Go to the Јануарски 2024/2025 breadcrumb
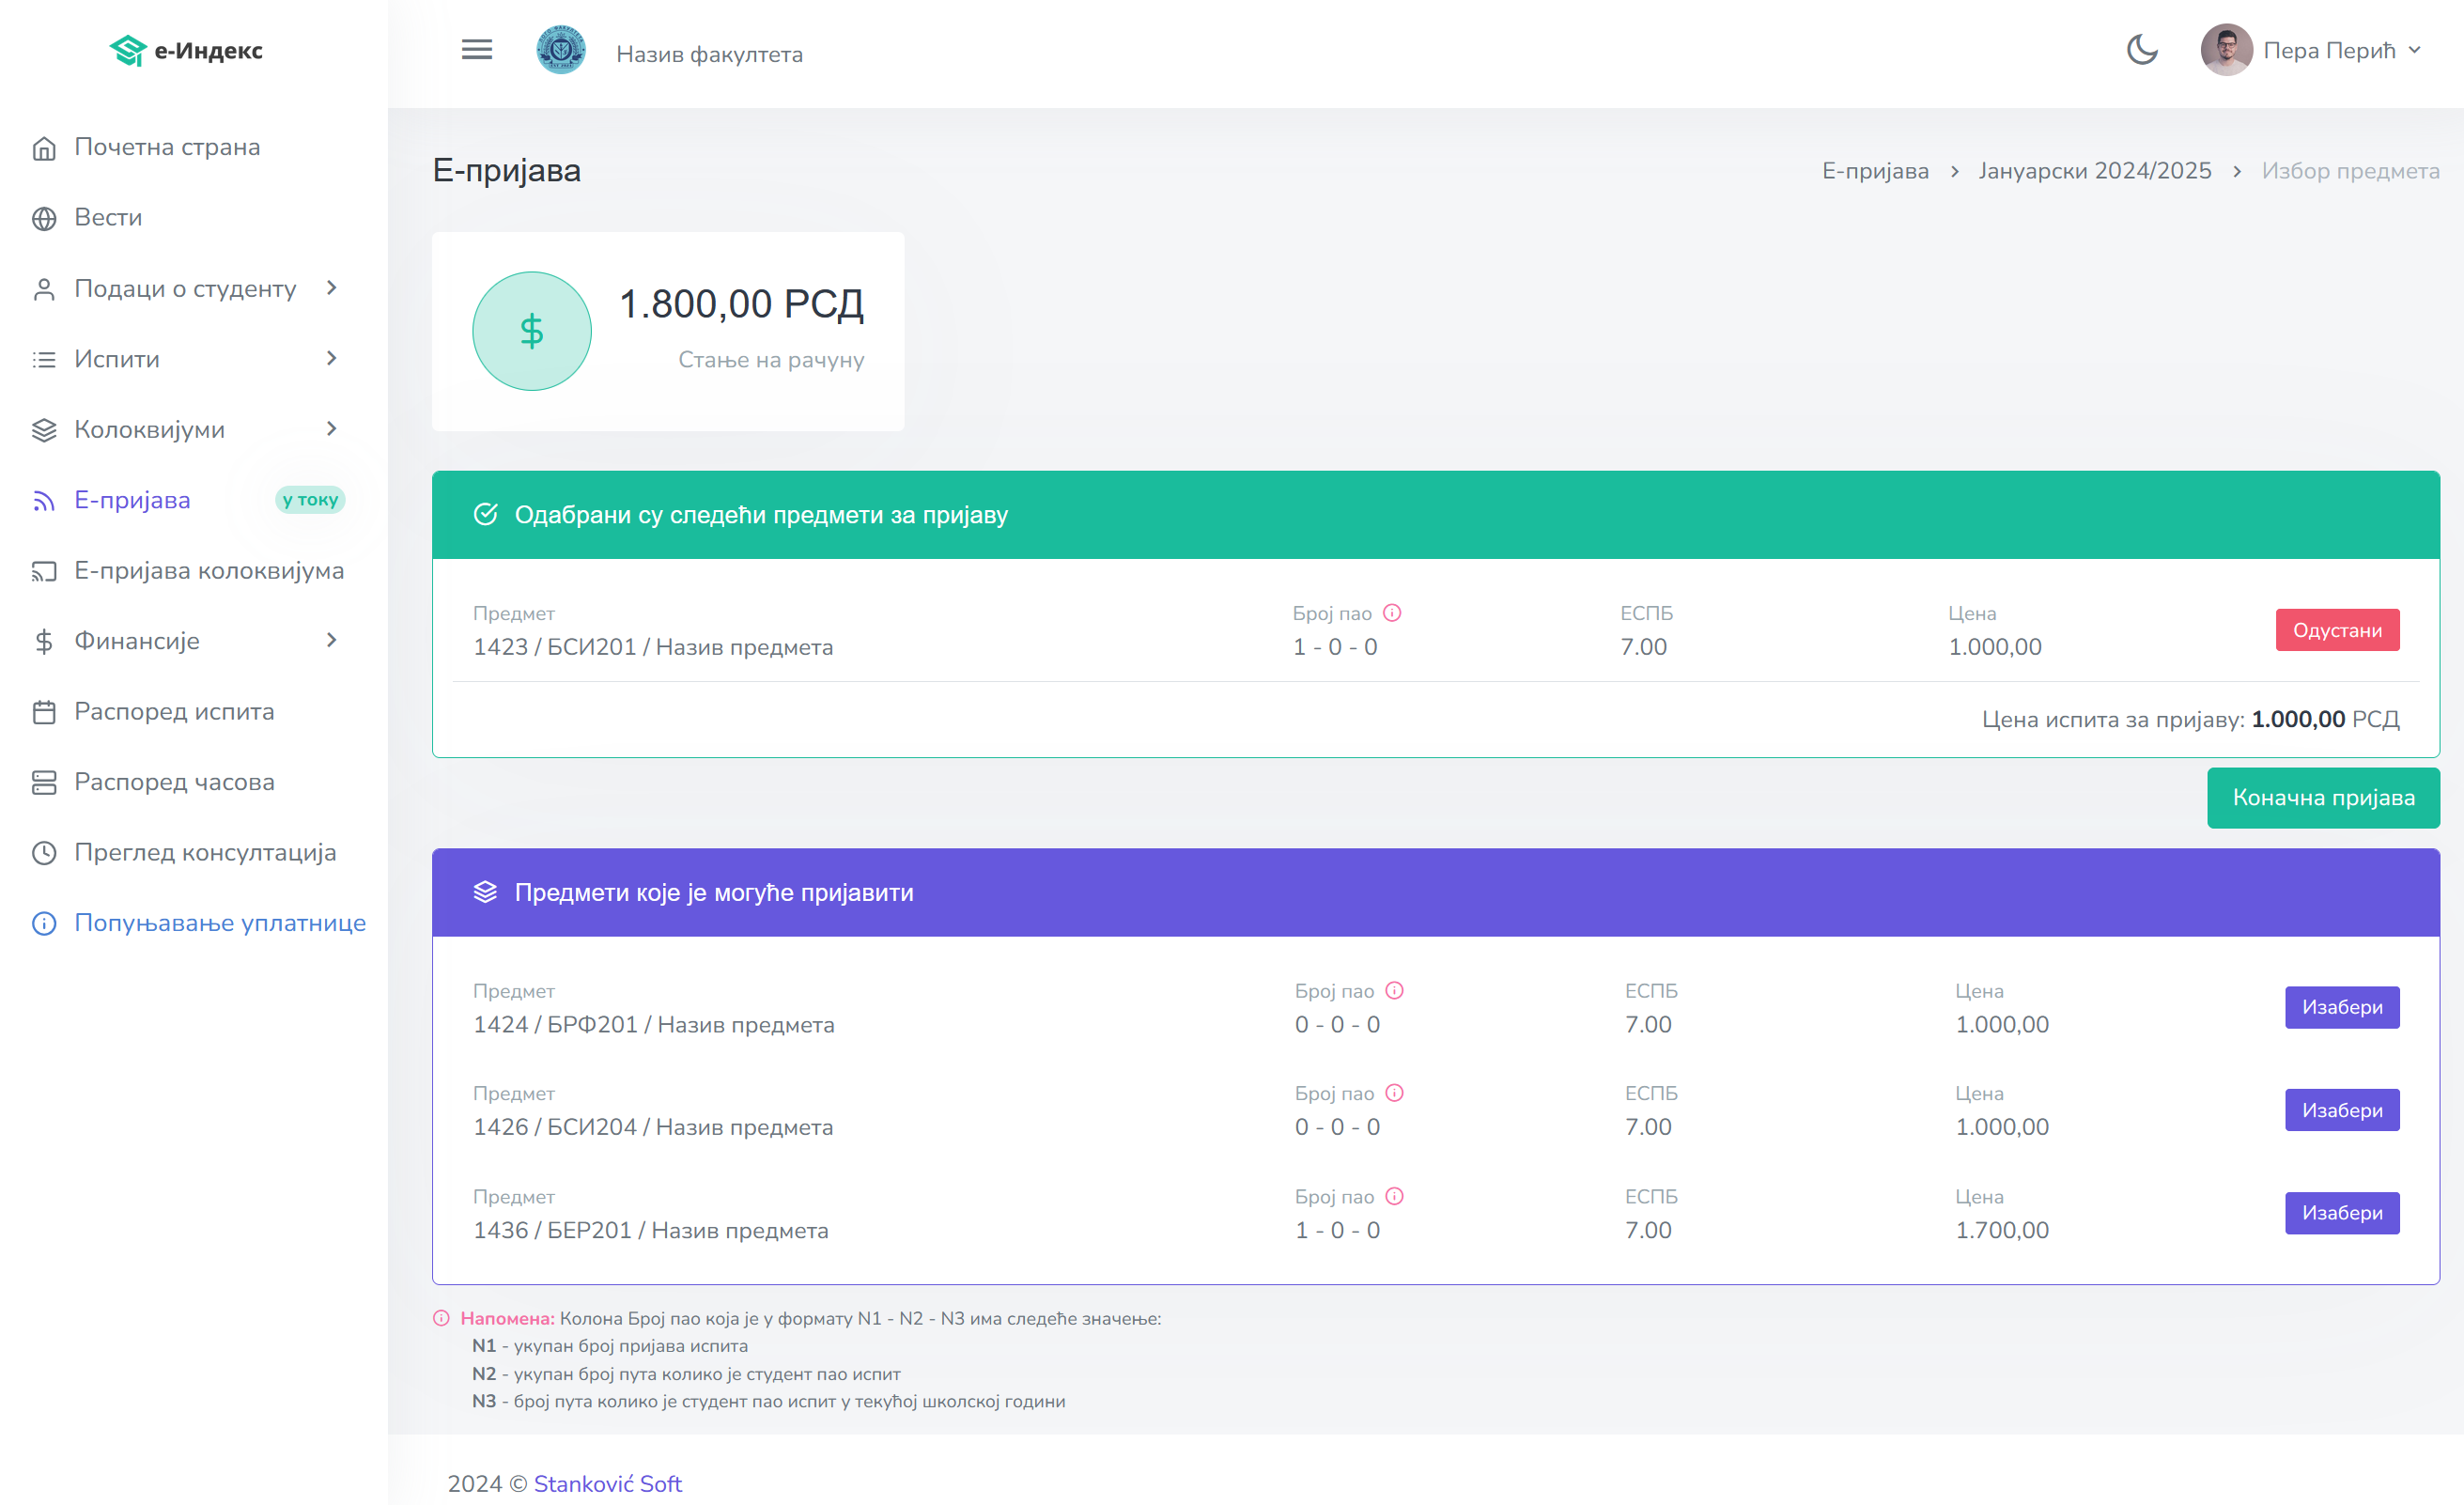This screenshot has width=2464, height=1505. (x=2094, y=171)
